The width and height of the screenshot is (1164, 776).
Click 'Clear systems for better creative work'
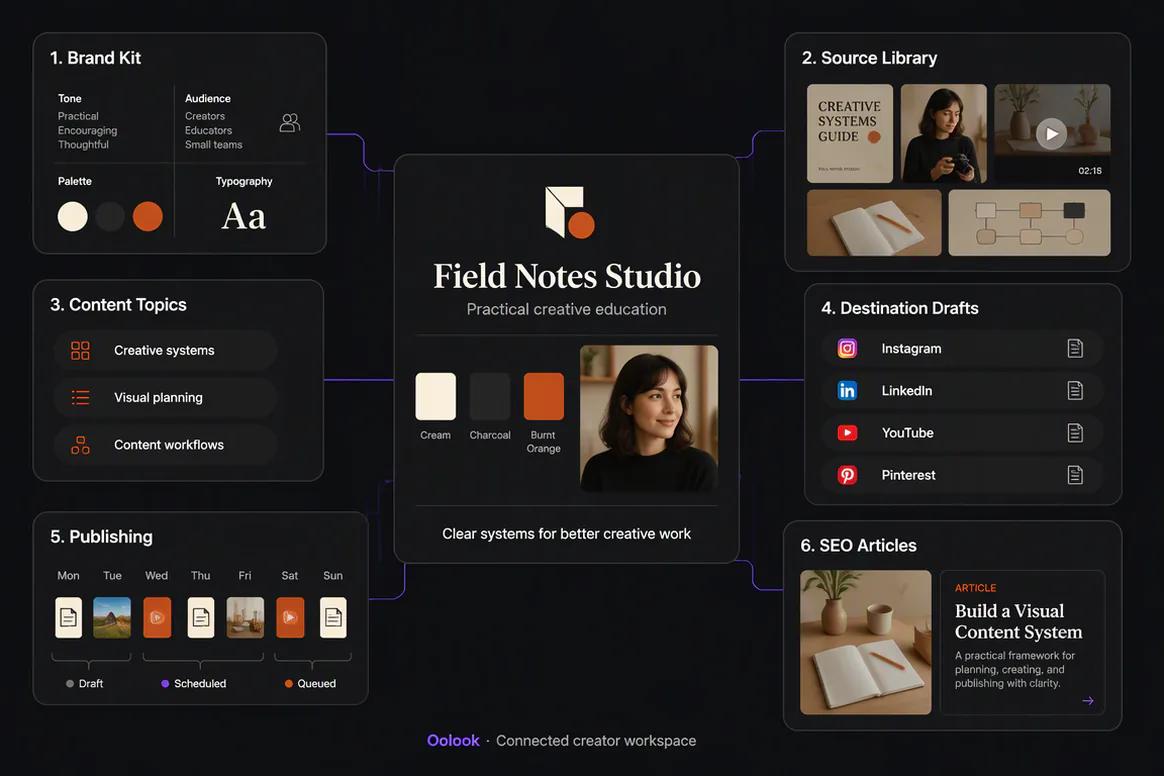566,534
